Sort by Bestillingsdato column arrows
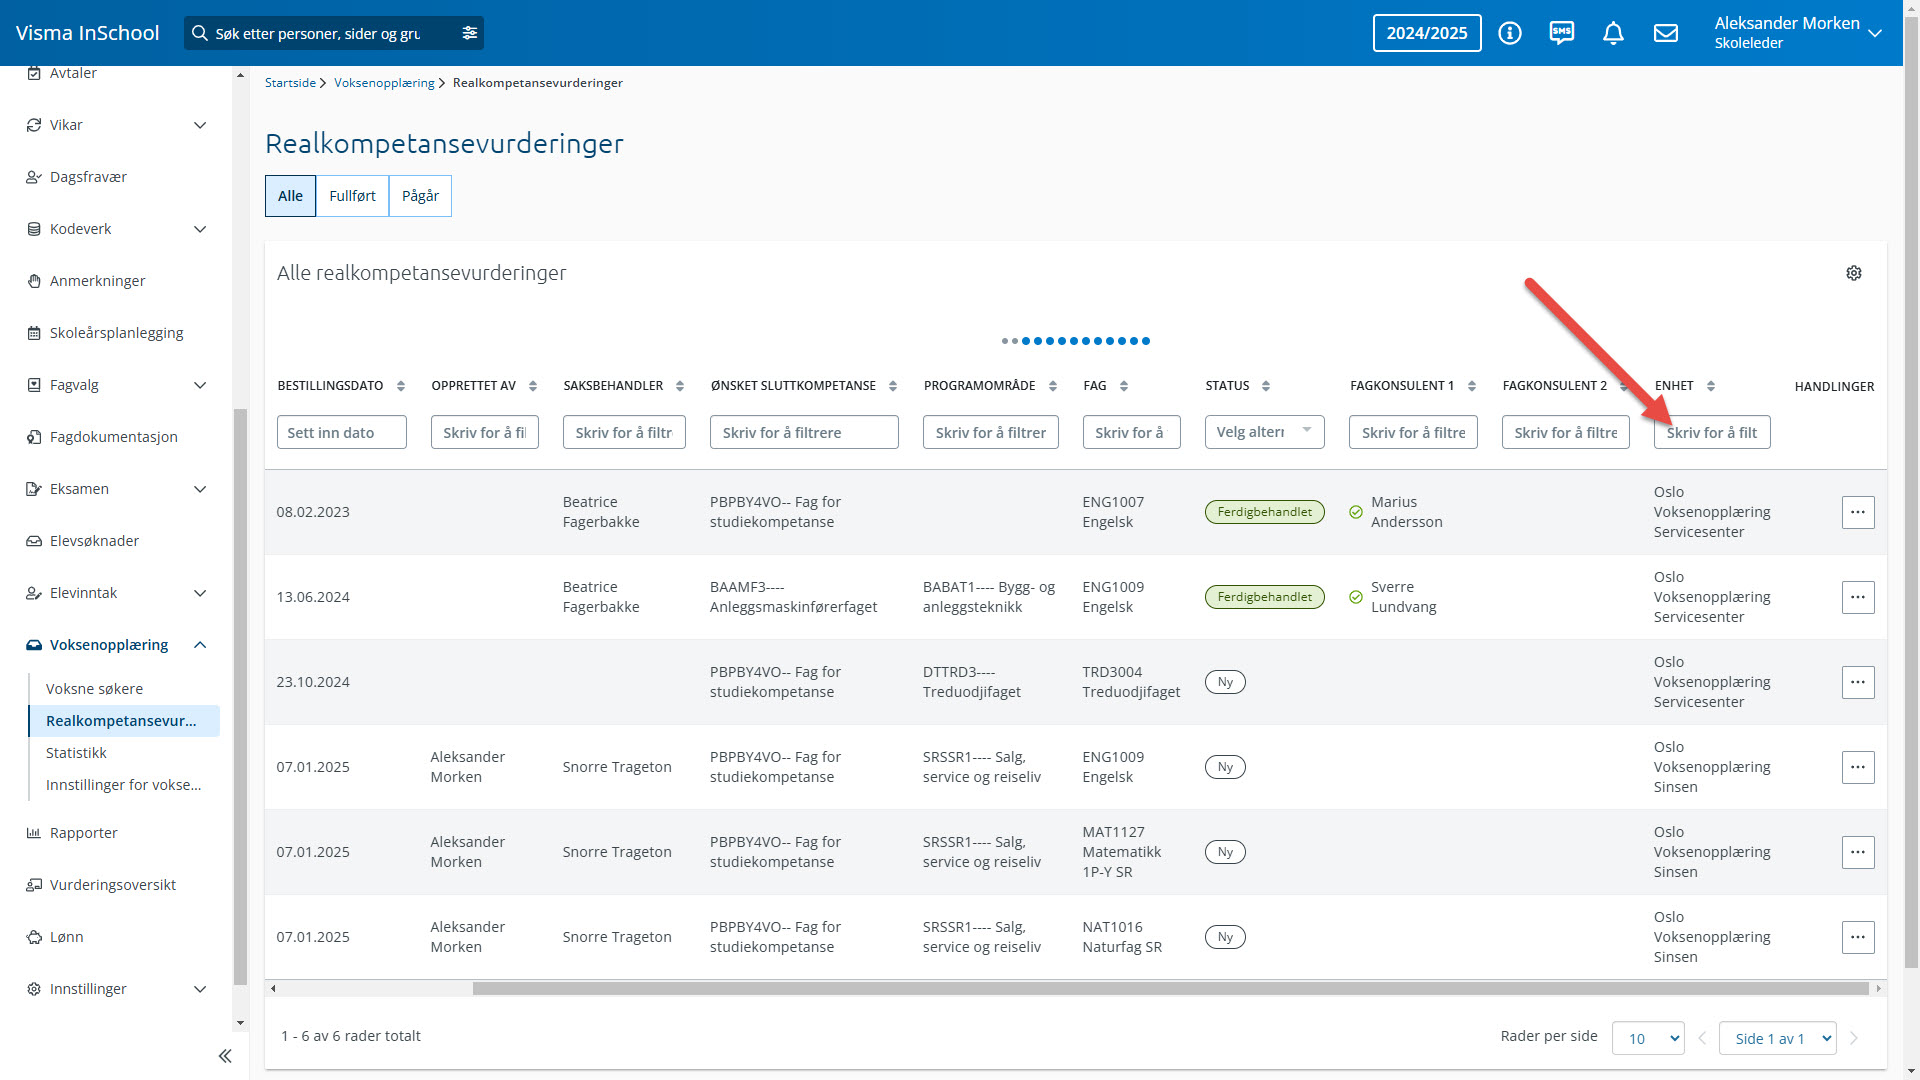This screenshot has width=1920, height=1080. click(x=401, y=386)
